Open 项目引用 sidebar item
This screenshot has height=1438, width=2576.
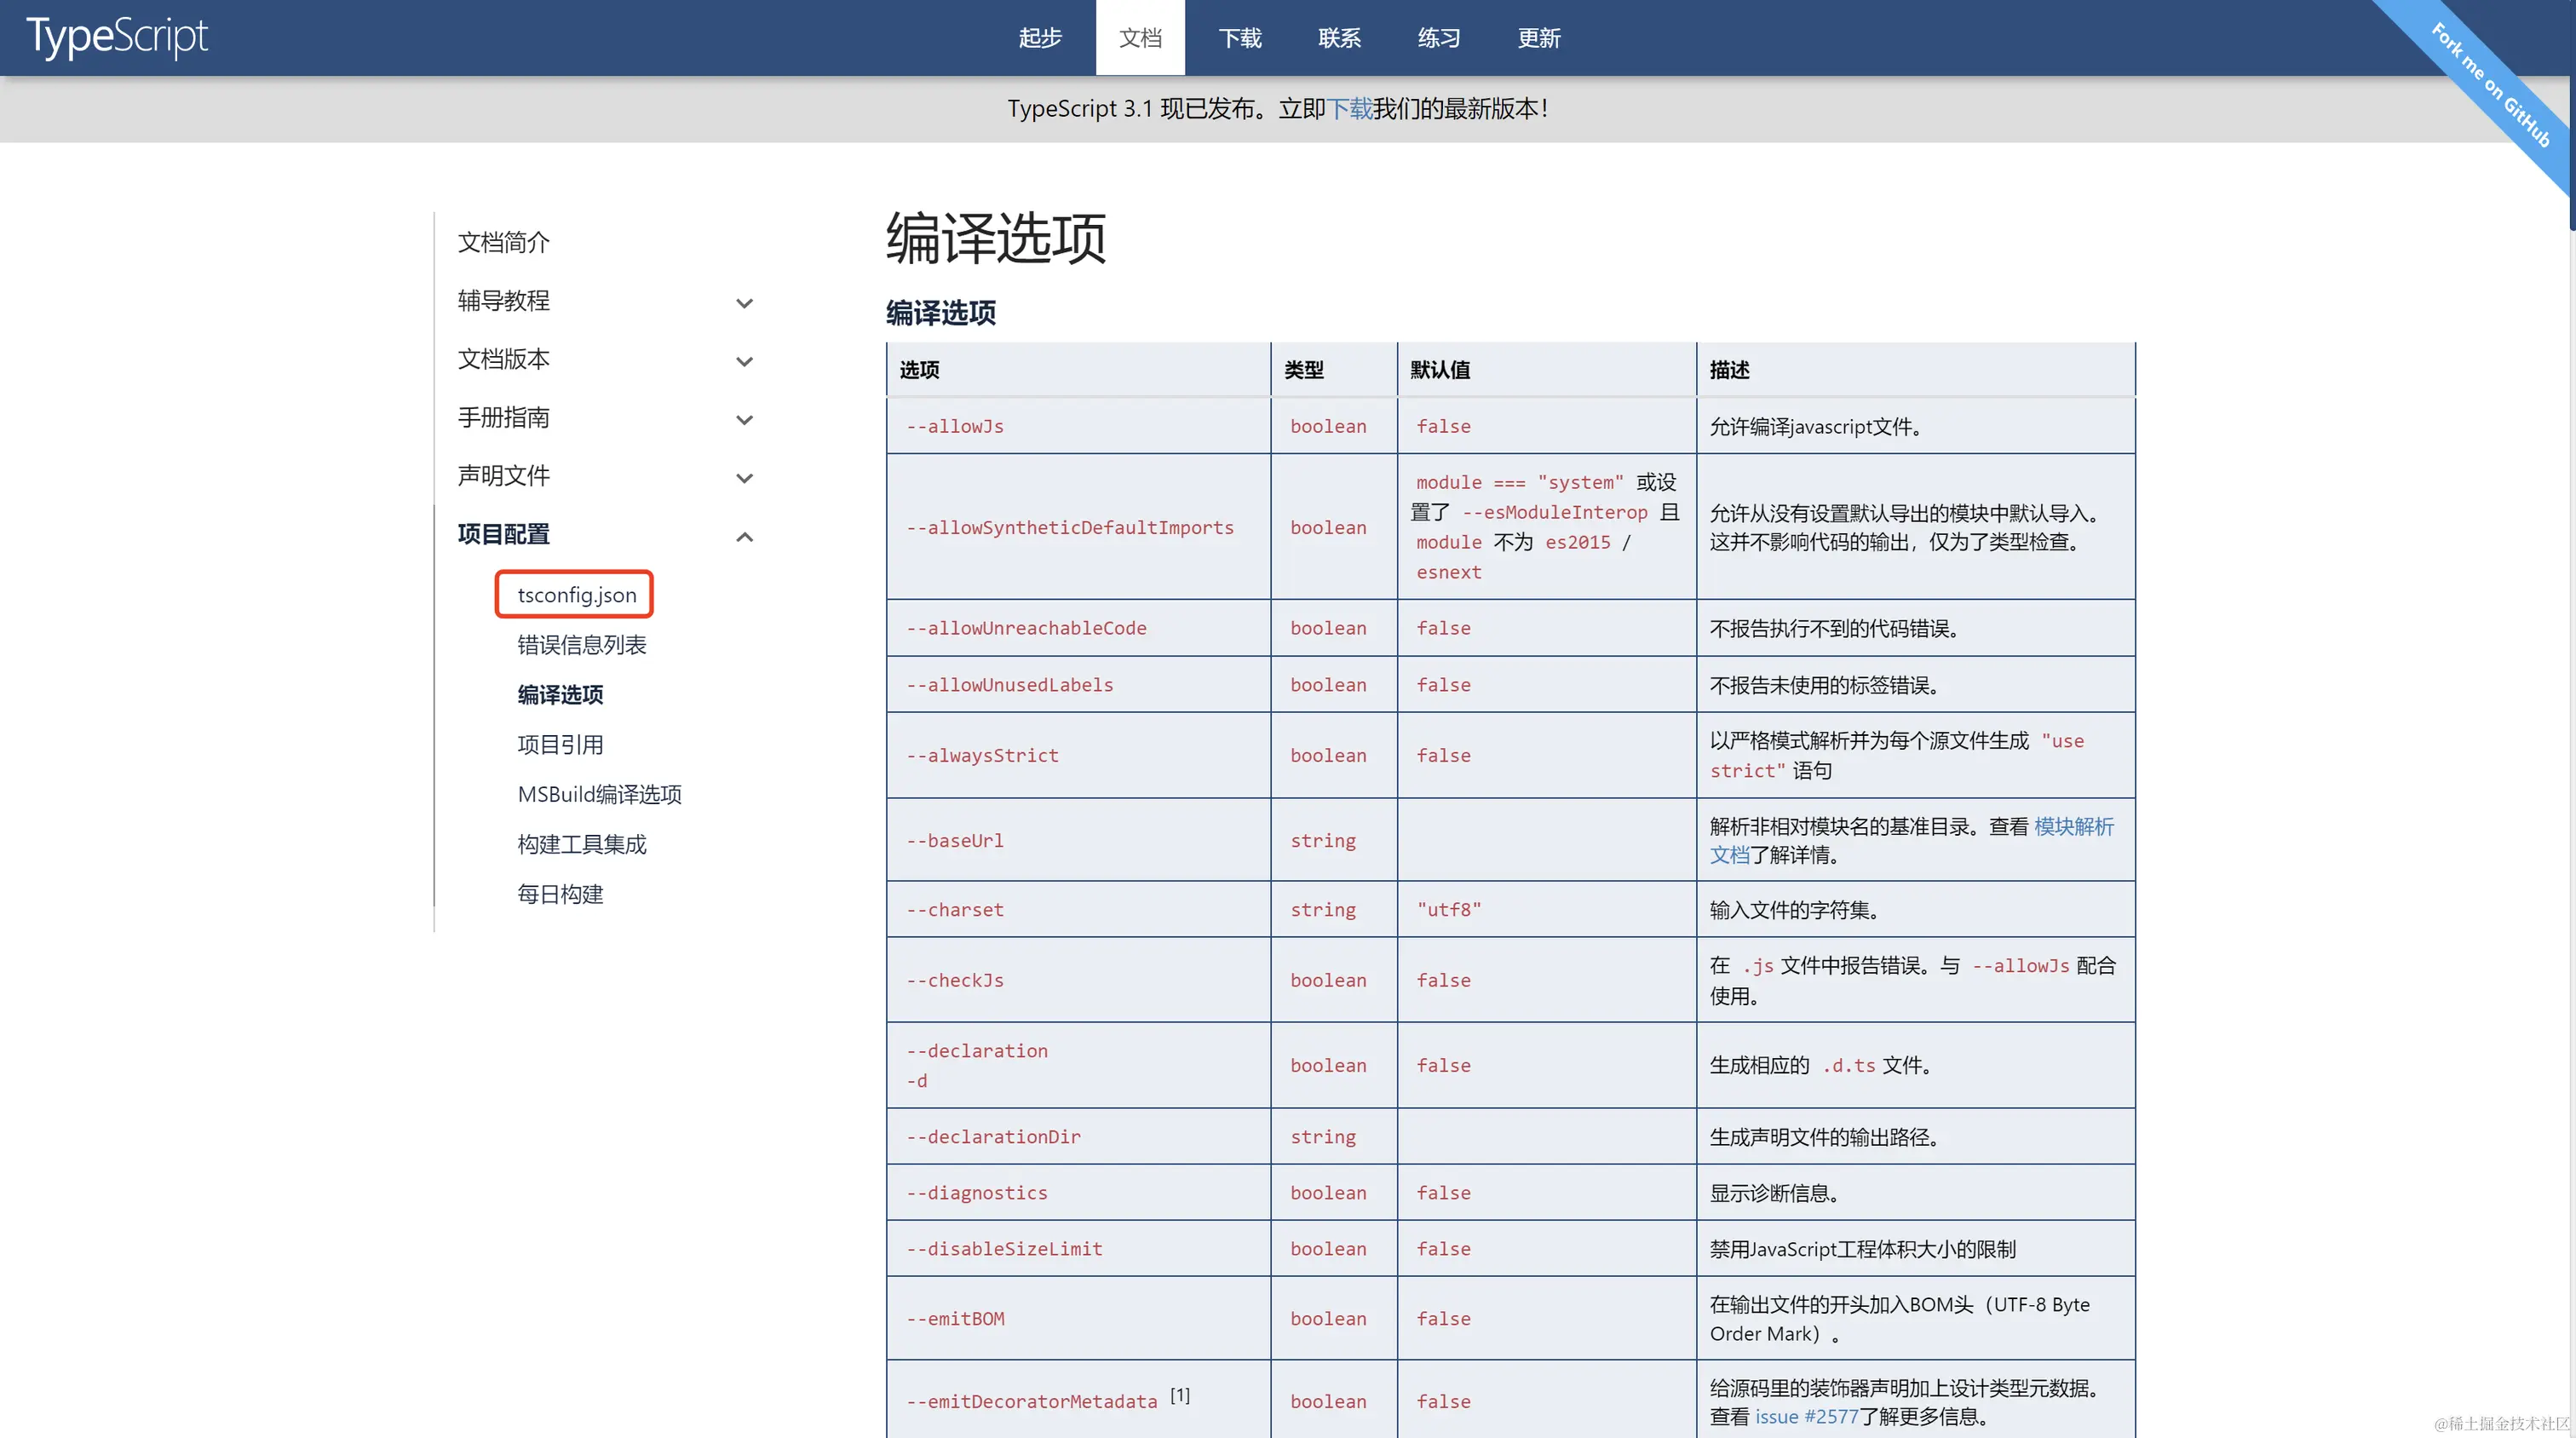(560, 745)
